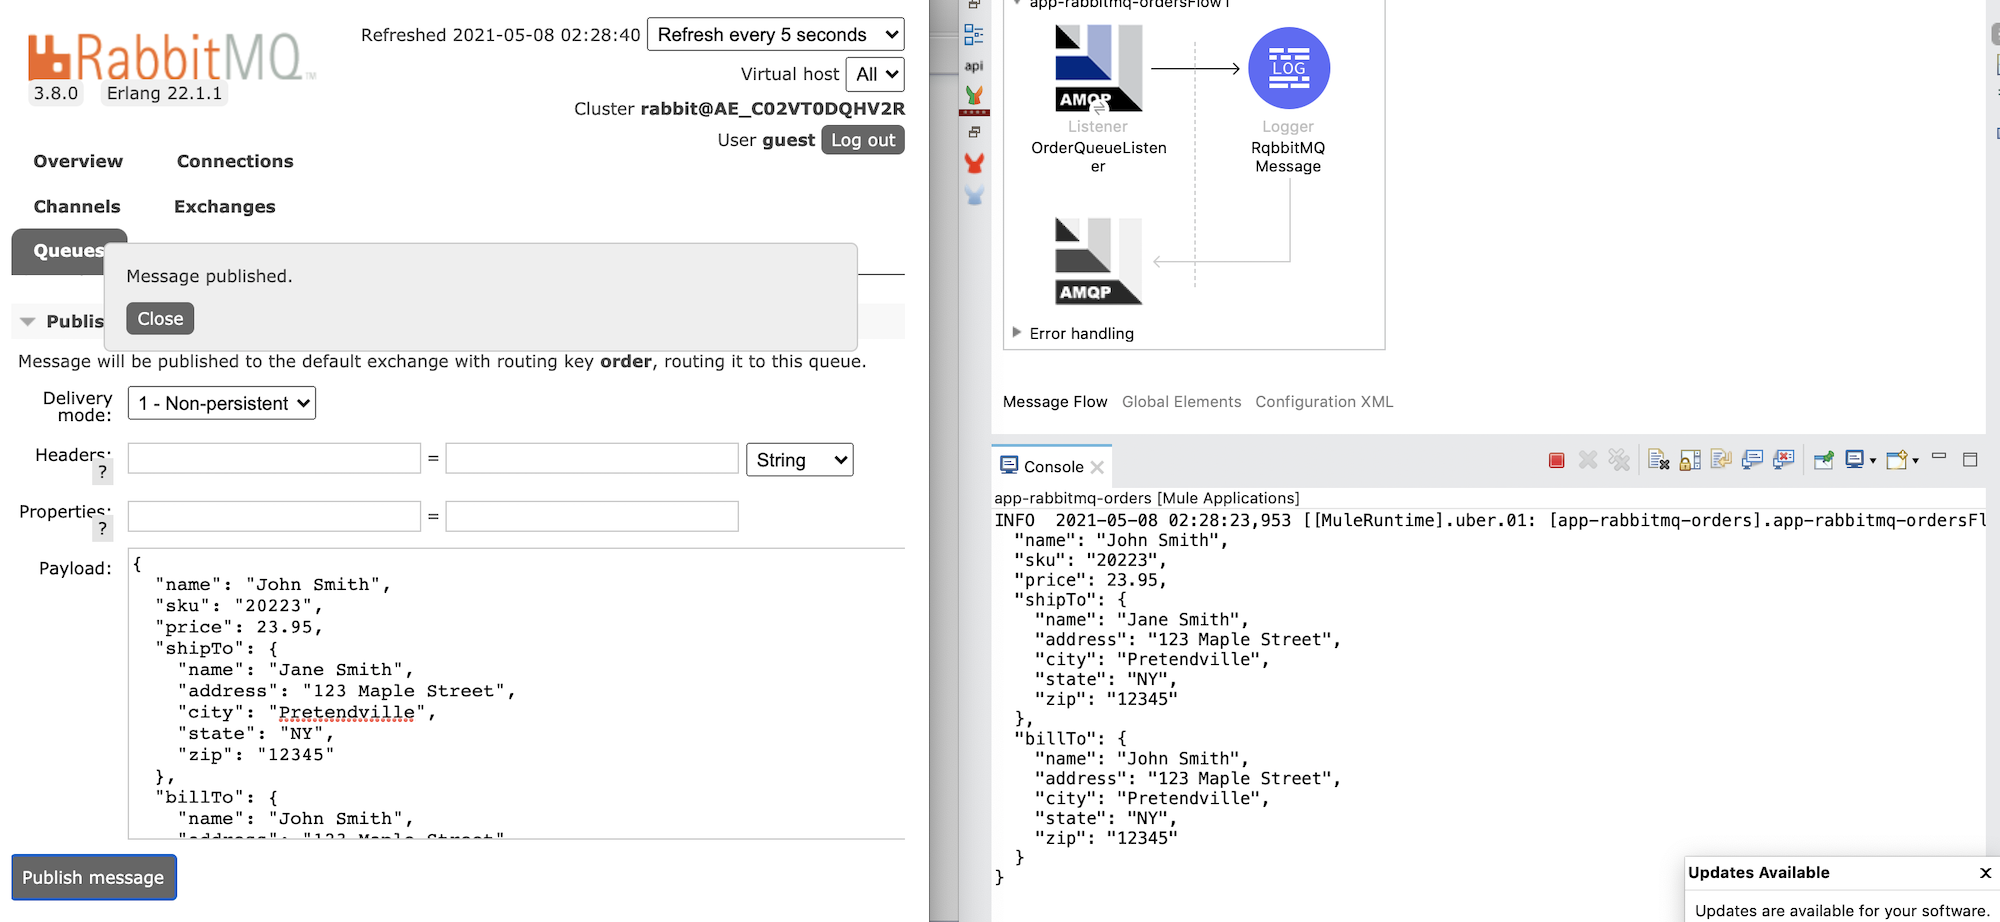Click the 'app-rabbitmq-orders [Mule Applications]' console title

point(1146,498)
